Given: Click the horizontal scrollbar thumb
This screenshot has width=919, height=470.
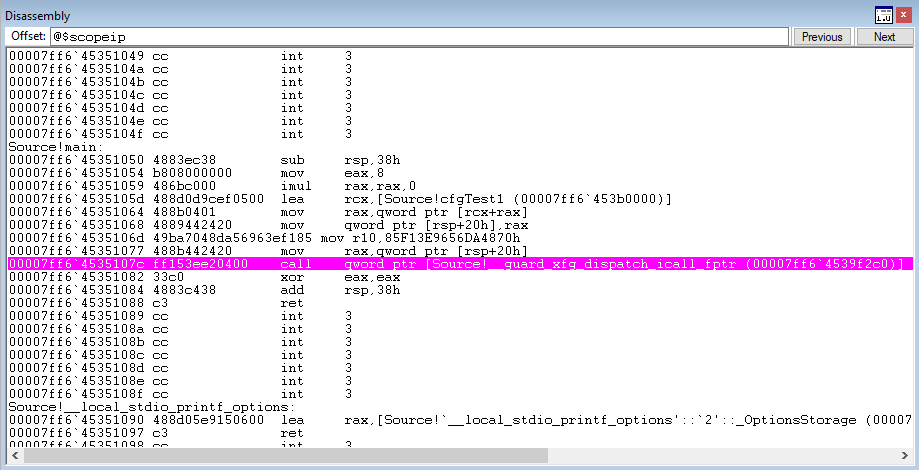Looking at the screenshot, I should click(286, 455).
